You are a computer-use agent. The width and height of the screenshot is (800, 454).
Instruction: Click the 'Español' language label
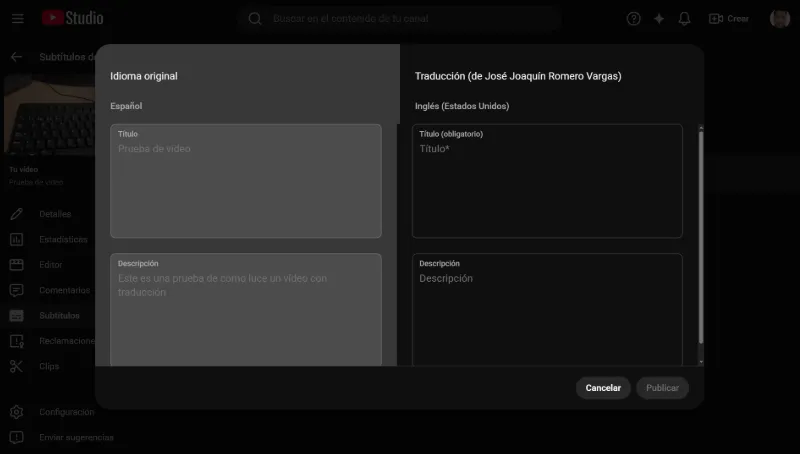pyautogui.click(x=126, y=106)
